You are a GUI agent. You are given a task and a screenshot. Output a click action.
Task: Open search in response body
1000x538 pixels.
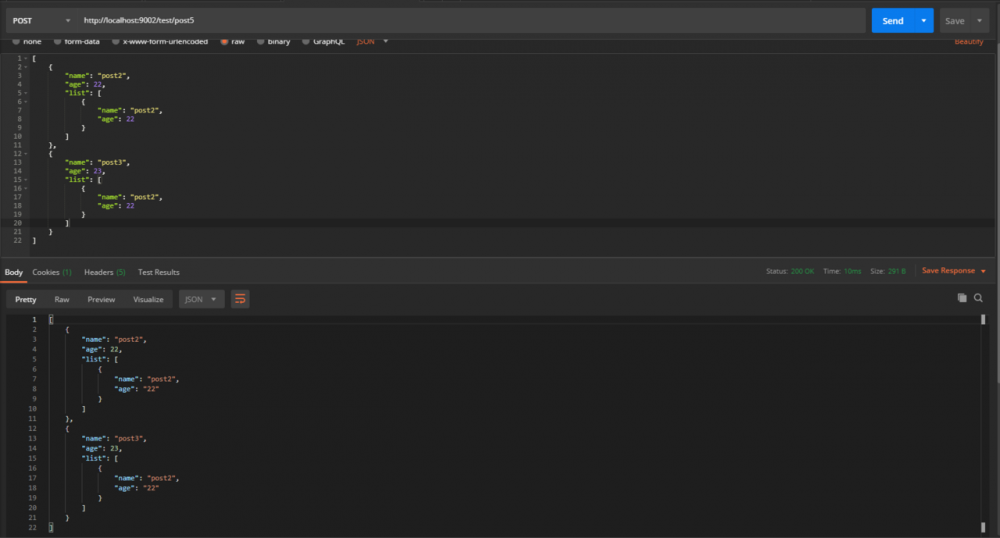978,298
